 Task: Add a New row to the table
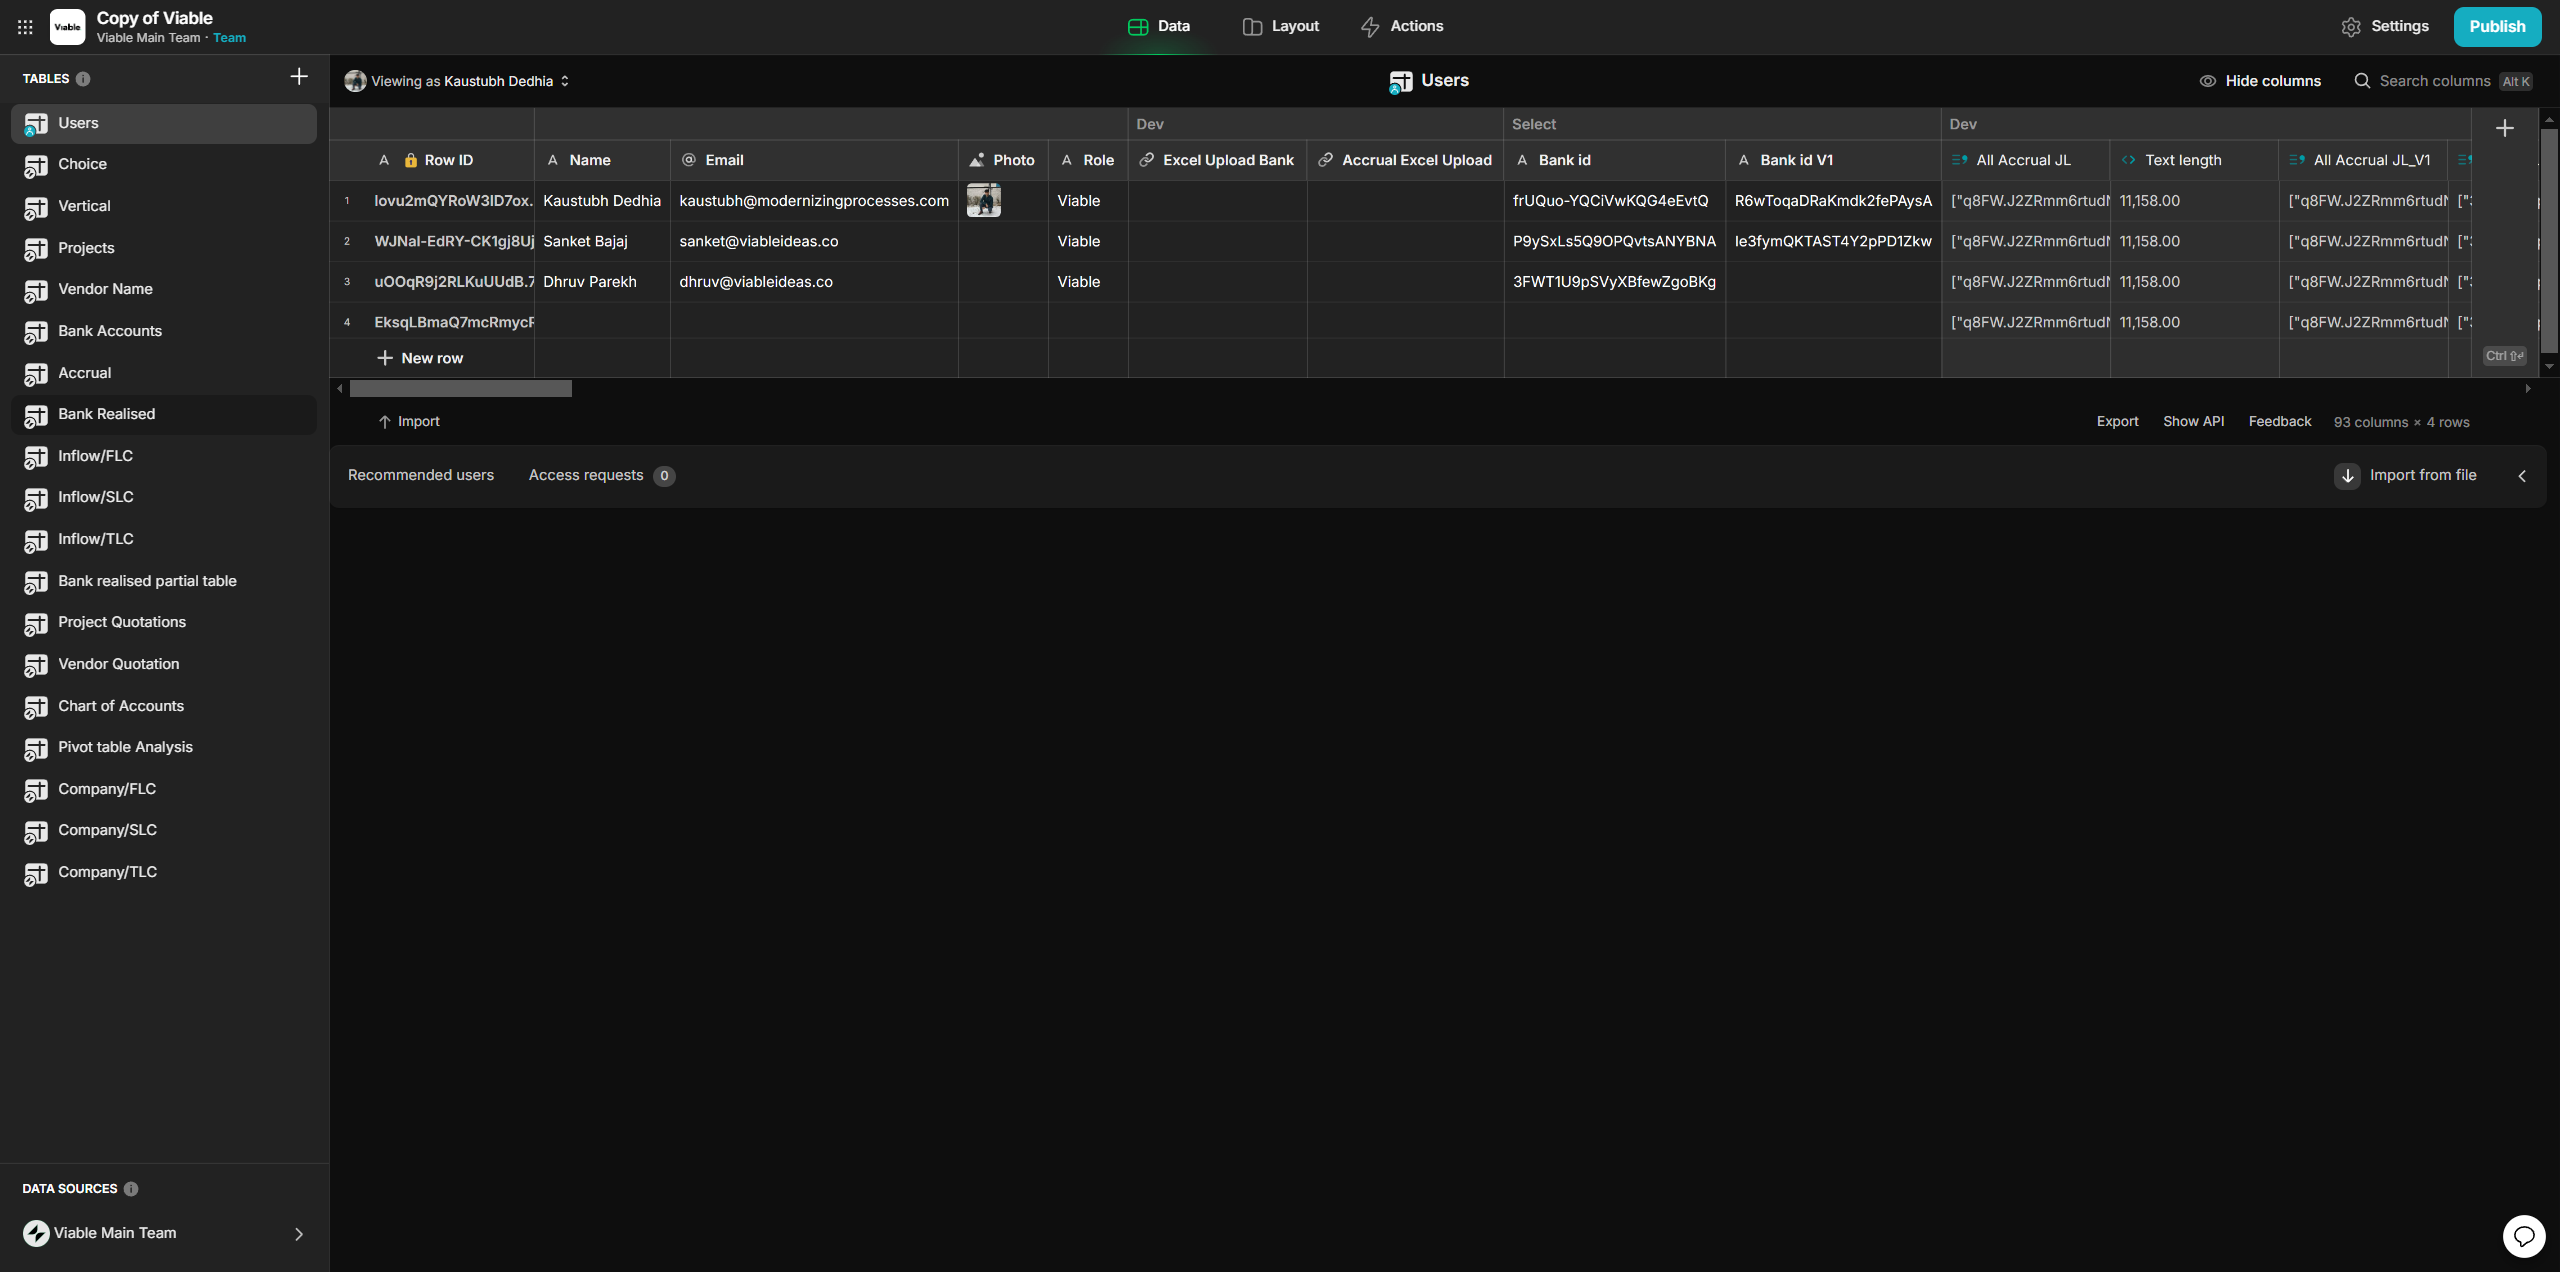(x=421, y=358)
